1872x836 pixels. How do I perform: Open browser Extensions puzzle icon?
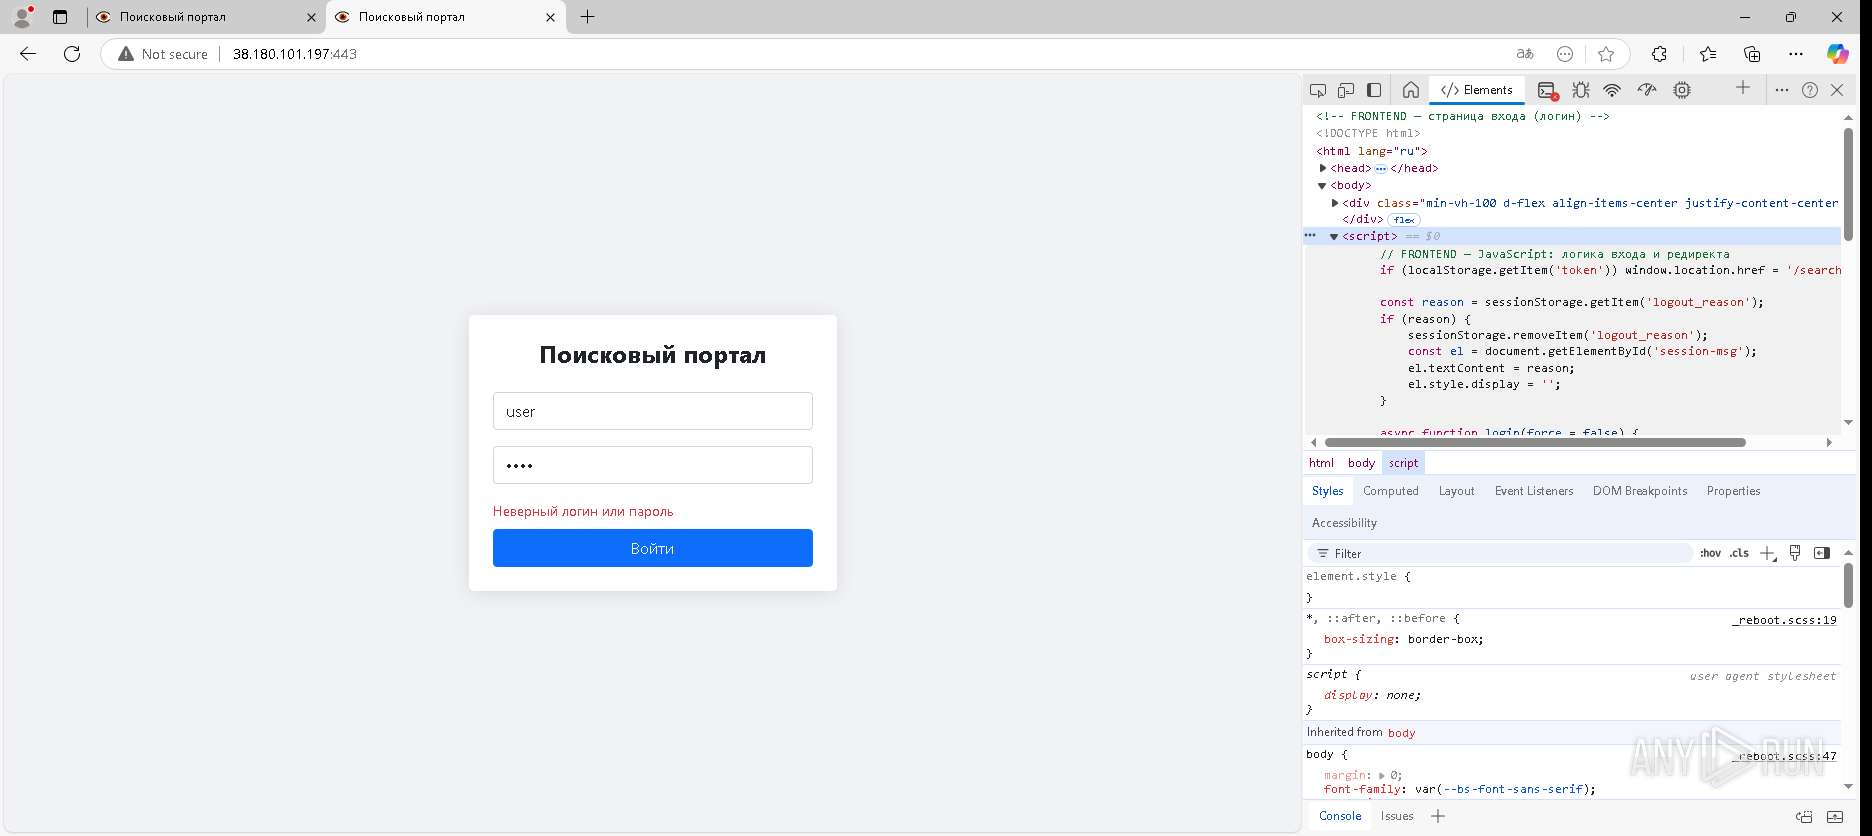pyautogui.click(x=1659, y=54)
